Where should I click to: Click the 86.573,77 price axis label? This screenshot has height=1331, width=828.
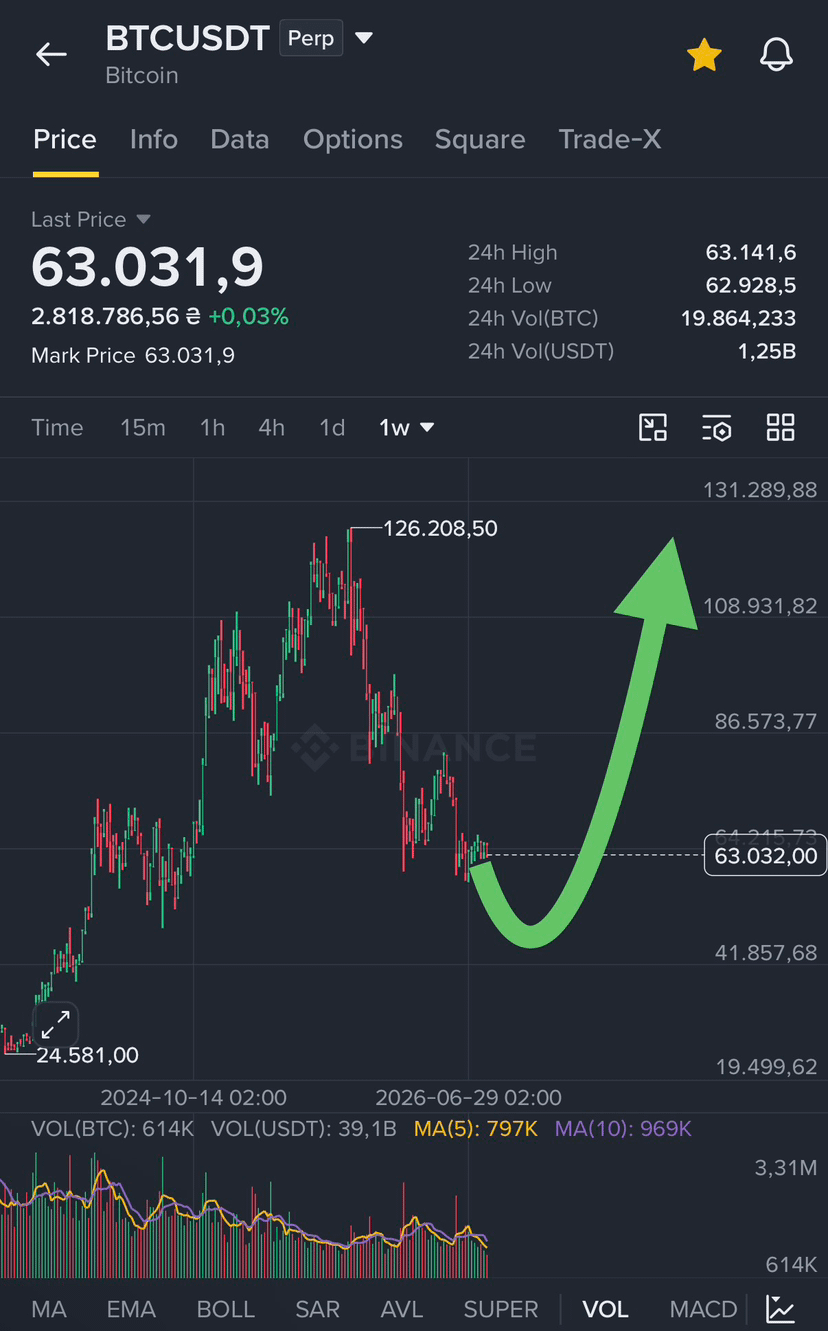pos(766,721)
